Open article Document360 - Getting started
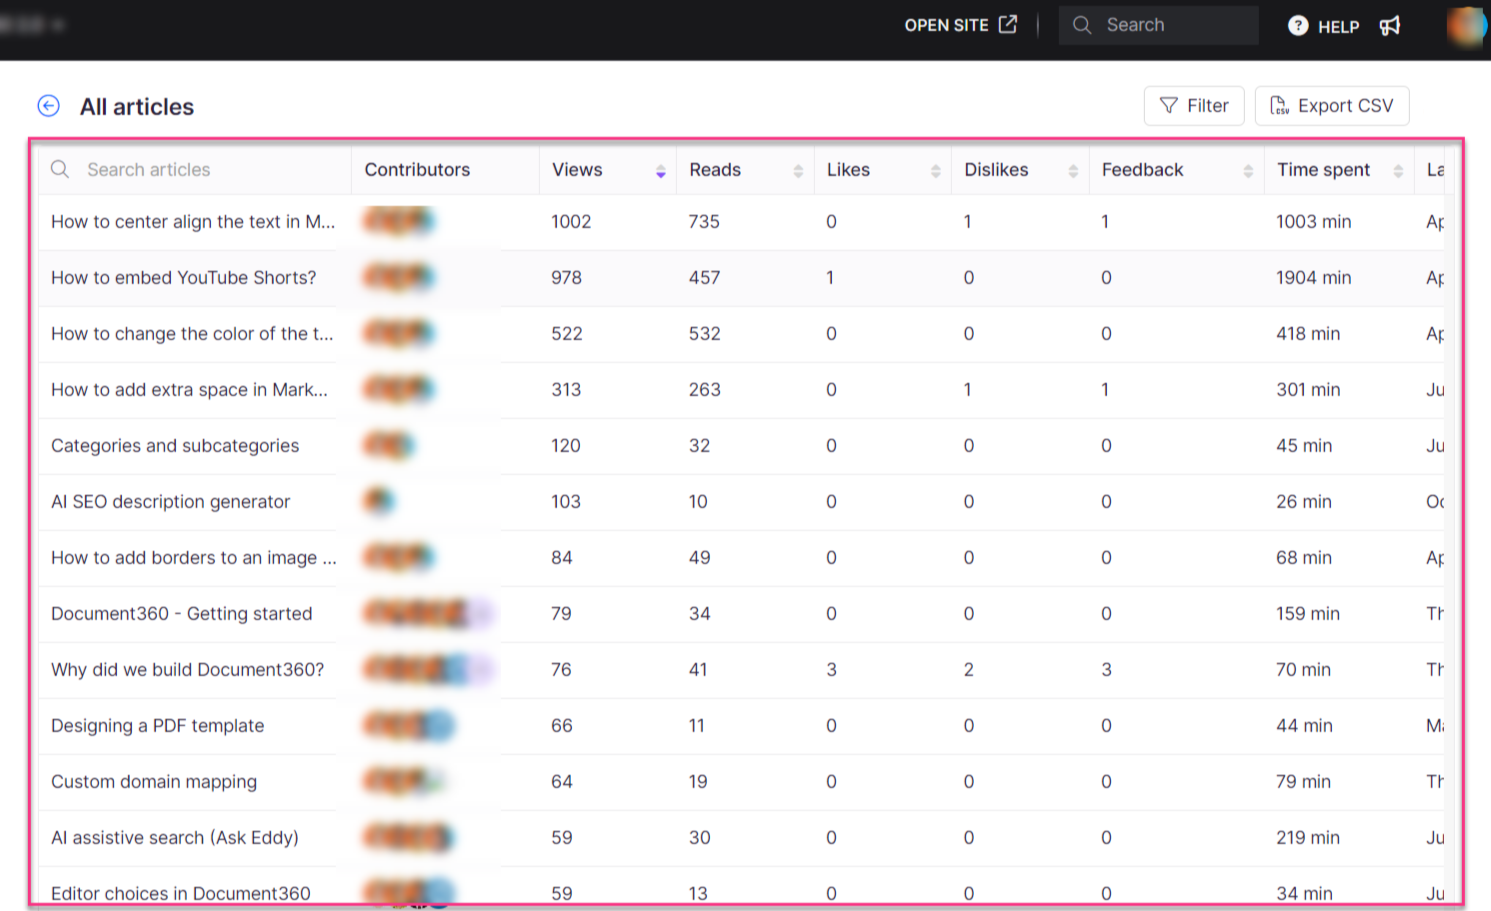1491x911 pixels. pos(181,613)
